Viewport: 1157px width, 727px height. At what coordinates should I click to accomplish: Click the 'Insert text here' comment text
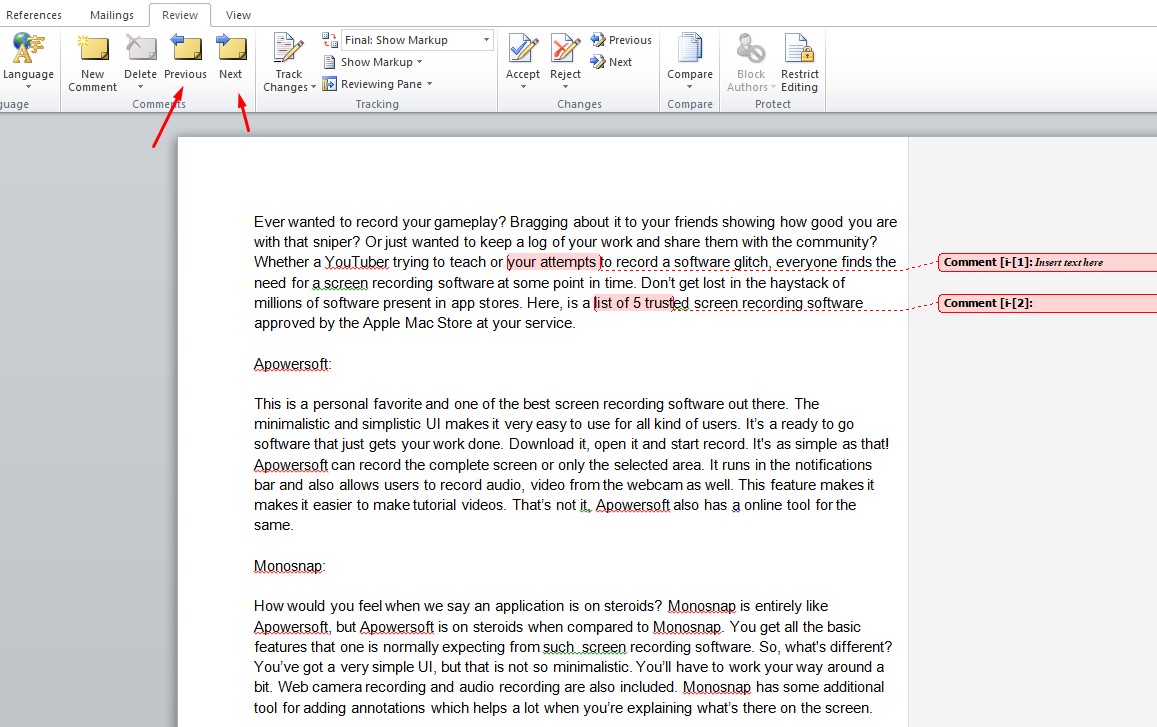click(1068, 263)
